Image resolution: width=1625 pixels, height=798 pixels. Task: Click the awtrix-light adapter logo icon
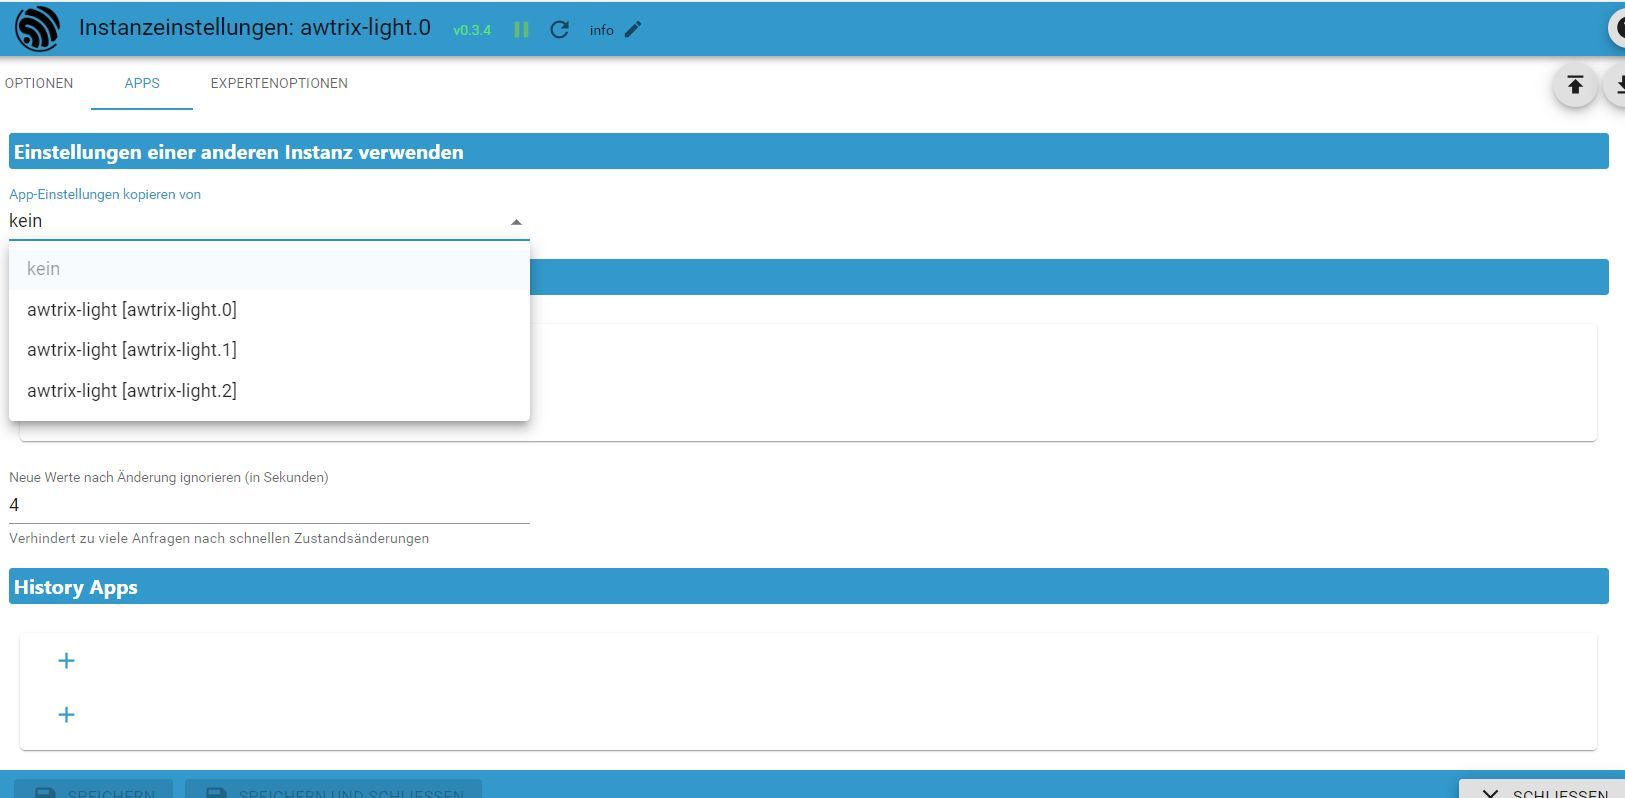coord(37,29)
